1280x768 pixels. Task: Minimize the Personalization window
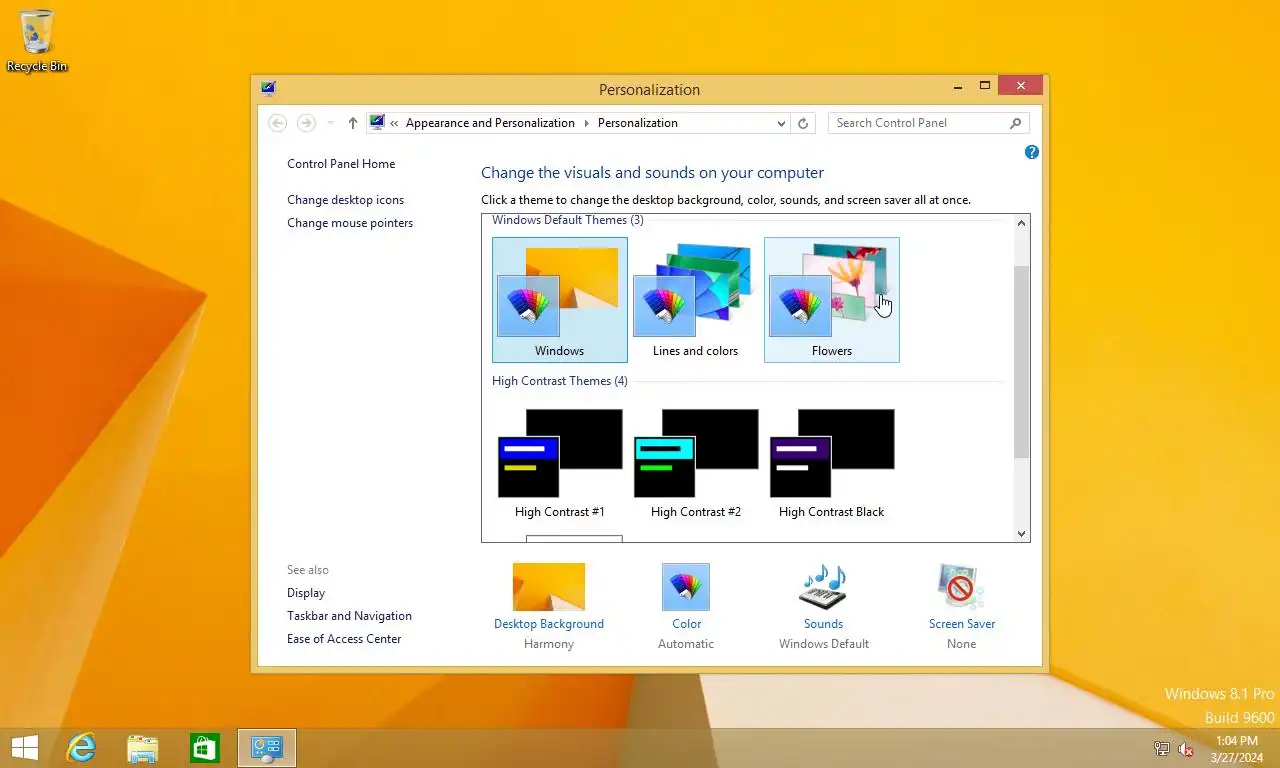958,87
